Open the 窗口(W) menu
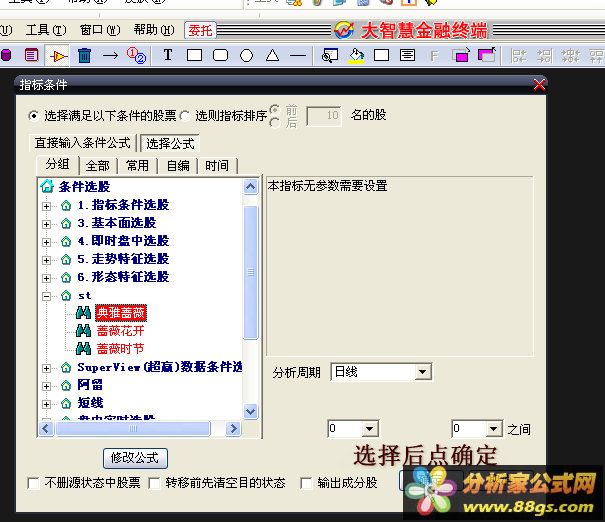The height and width of the screenshot is (522, 605). 100,30
